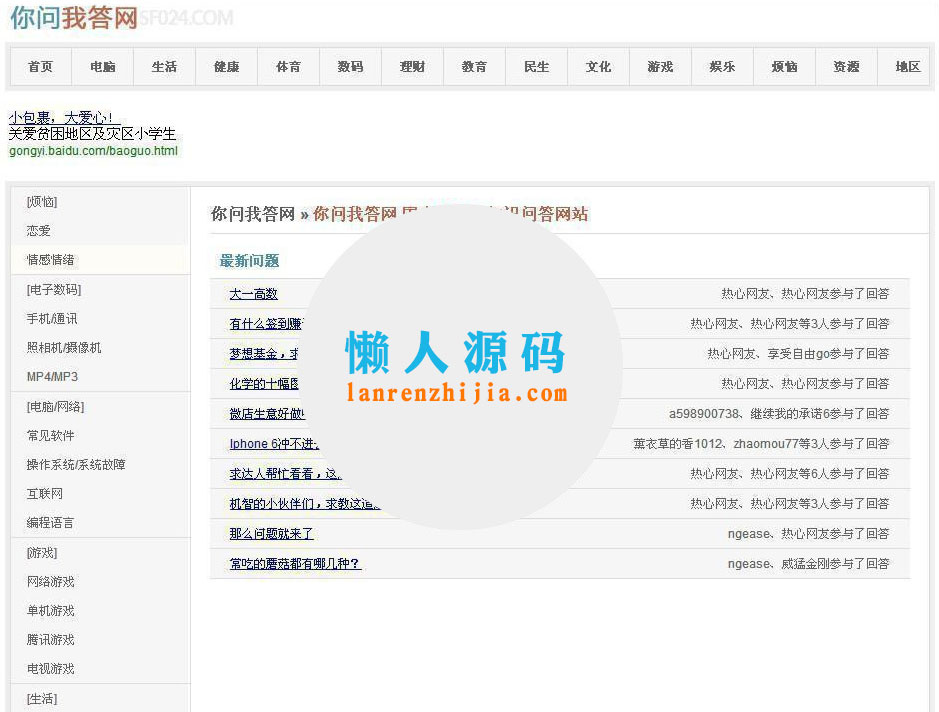
Task: Select 手机/通讯 from the sidebar list
Action: click(52, 318)
